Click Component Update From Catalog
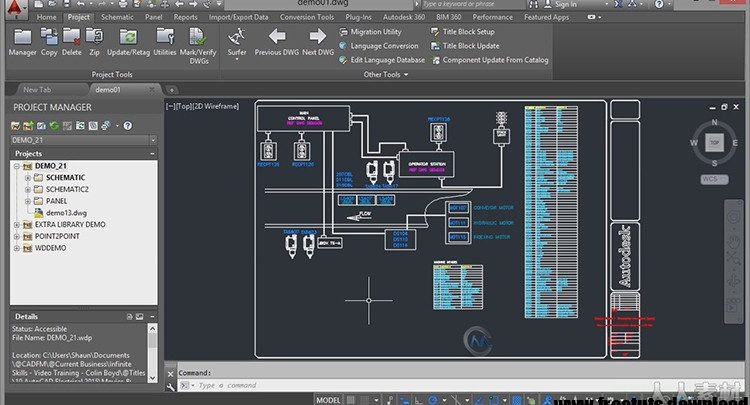Screen dimensions: 750x405 coord(490,60)
